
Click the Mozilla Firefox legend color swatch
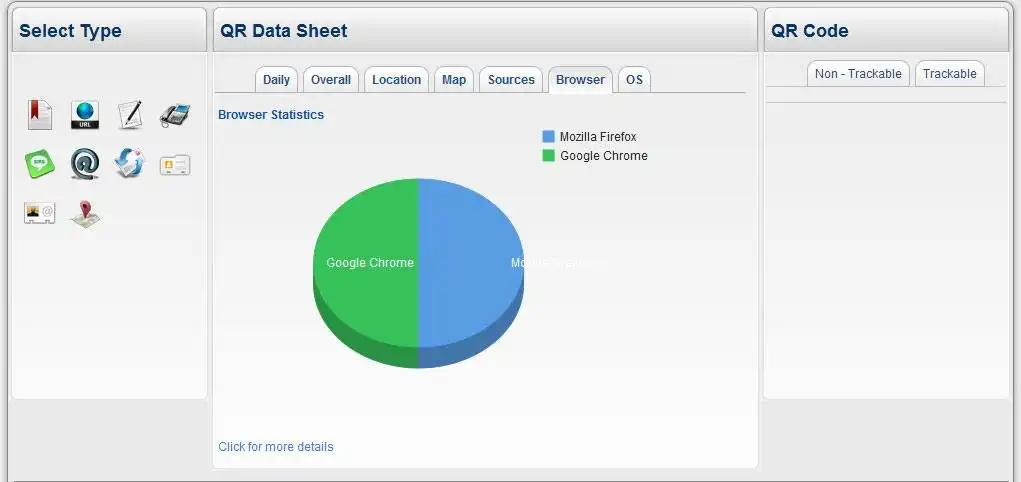(548, 137)
